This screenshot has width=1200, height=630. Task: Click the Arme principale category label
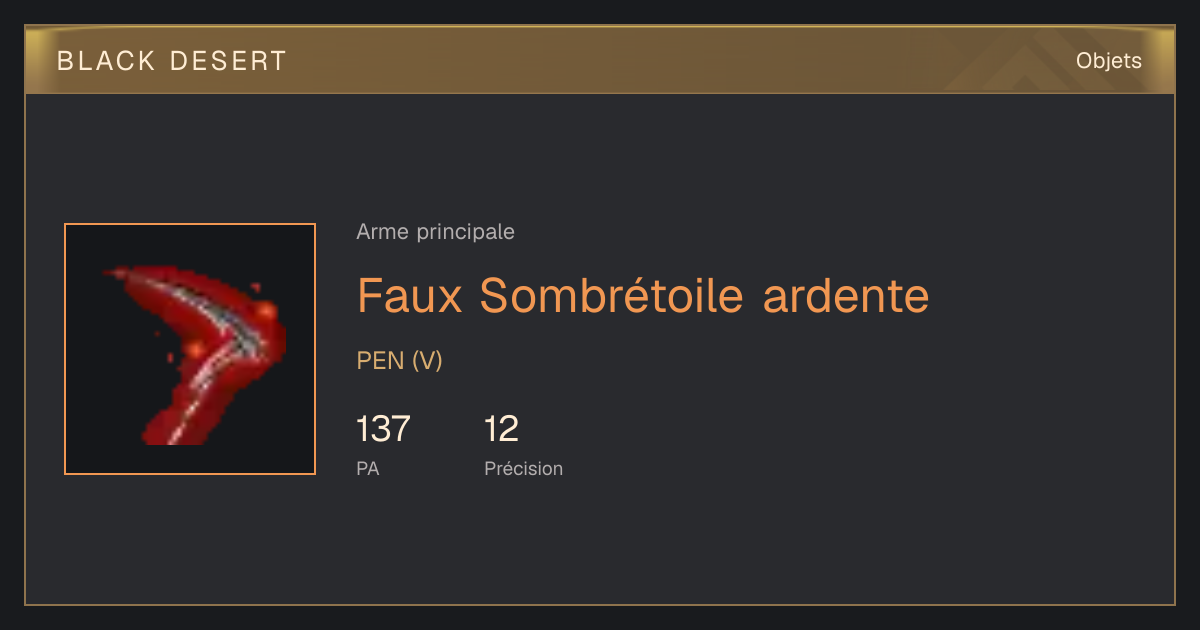pyautogui.click(x=436, y=232)
